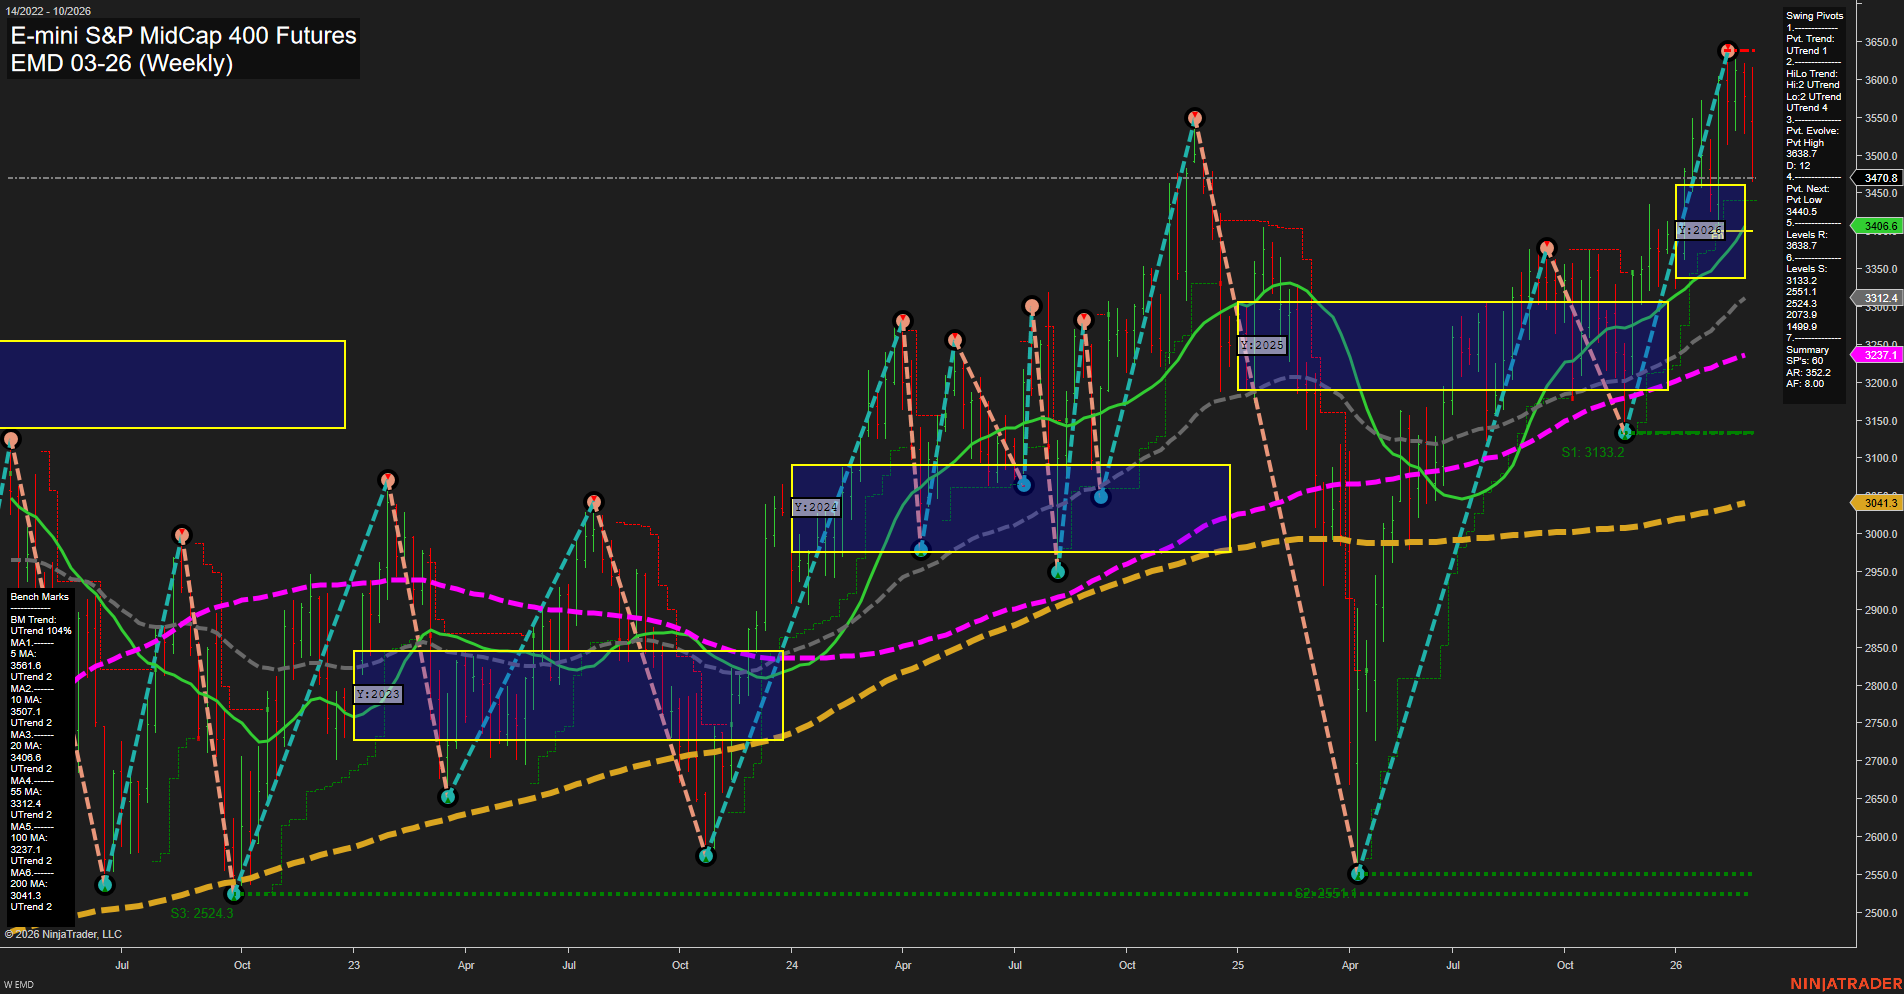
Task: Open the W EMD data series selector
Action: point(18,983)
